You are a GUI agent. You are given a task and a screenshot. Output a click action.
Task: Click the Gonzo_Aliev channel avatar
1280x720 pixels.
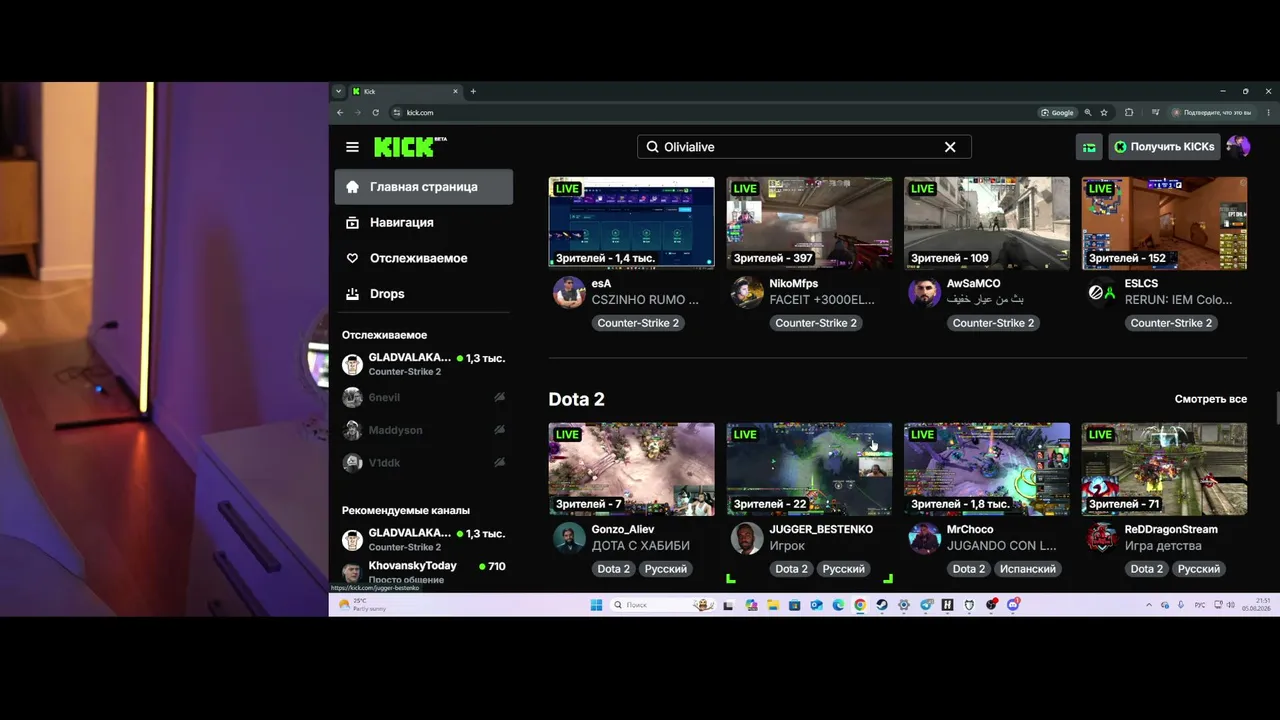click(x=569, y=538)
